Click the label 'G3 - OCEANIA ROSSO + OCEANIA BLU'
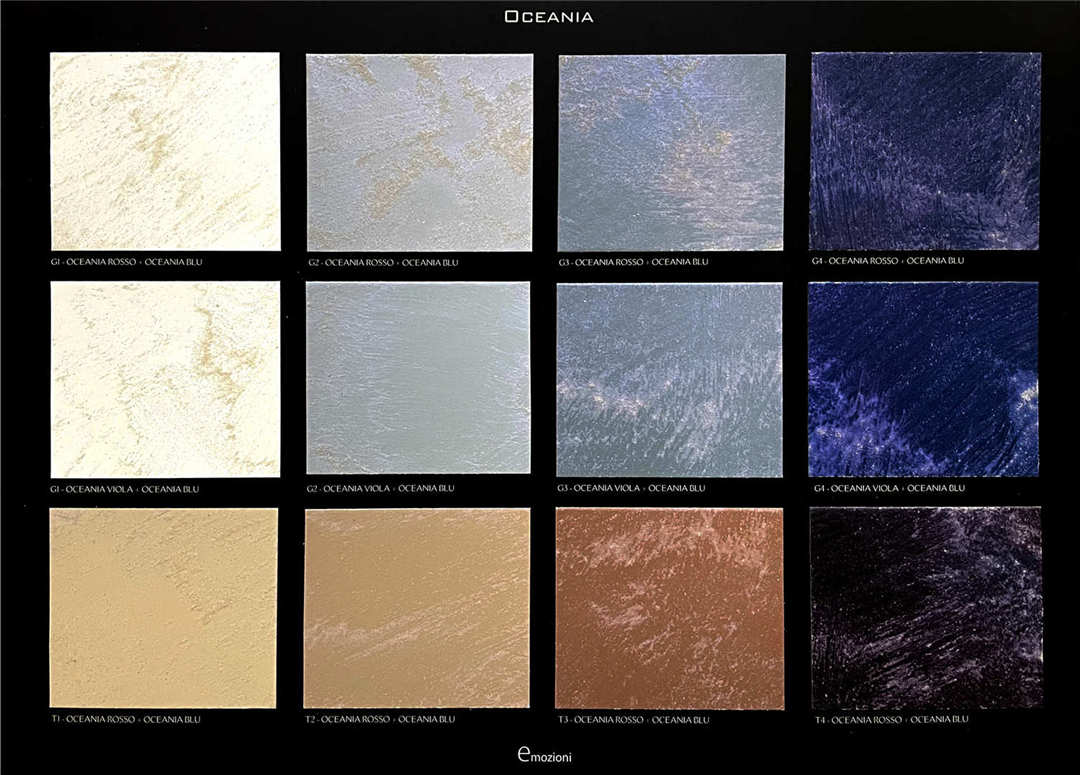 (x=634, y=262)
